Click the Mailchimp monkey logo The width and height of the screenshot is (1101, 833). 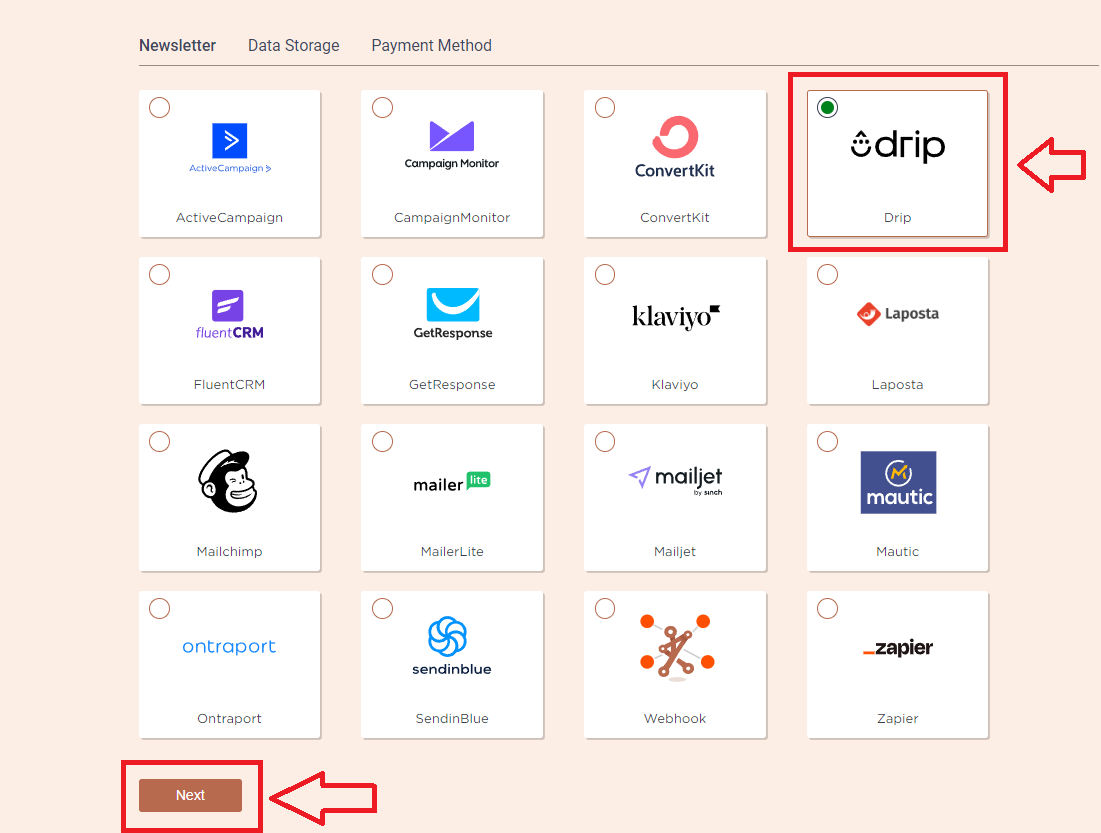click(228, 481)
